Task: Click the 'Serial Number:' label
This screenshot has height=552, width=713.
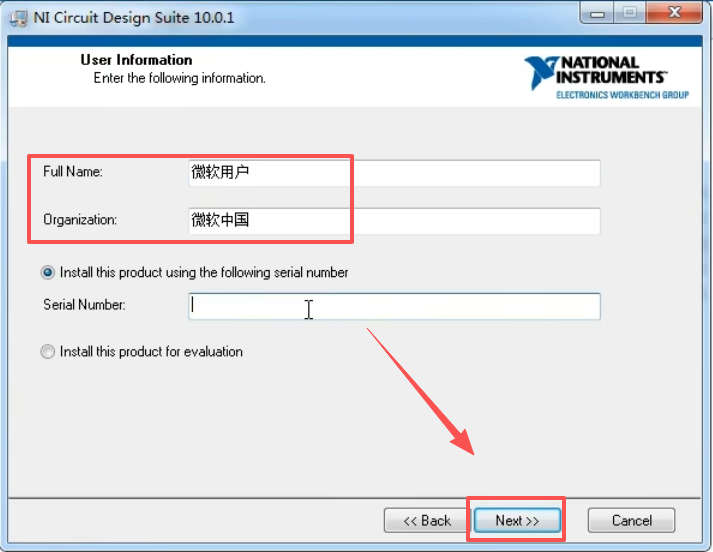Action: [x=84, y=305]
